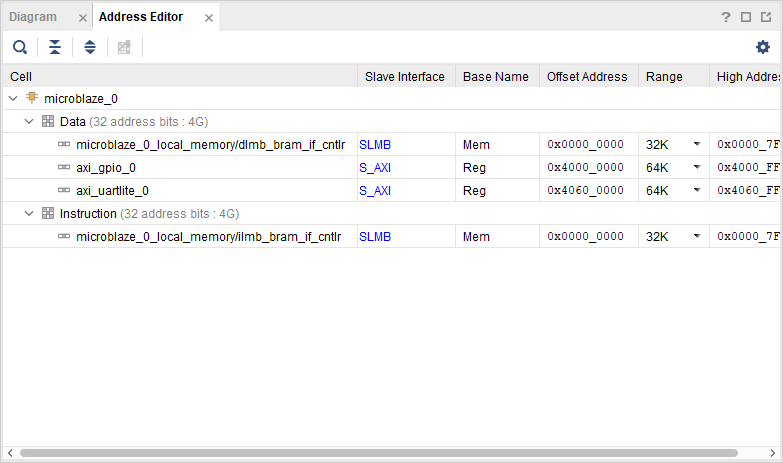Click the segment icon beside ilmb_bram_if_cntlr

pos(64,236)
